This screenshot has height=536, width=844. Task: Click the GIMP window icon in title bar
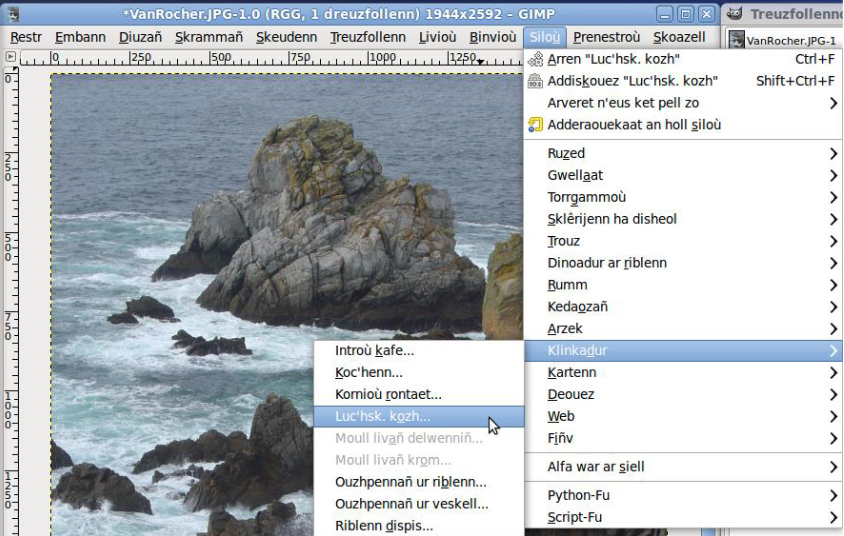12,14
